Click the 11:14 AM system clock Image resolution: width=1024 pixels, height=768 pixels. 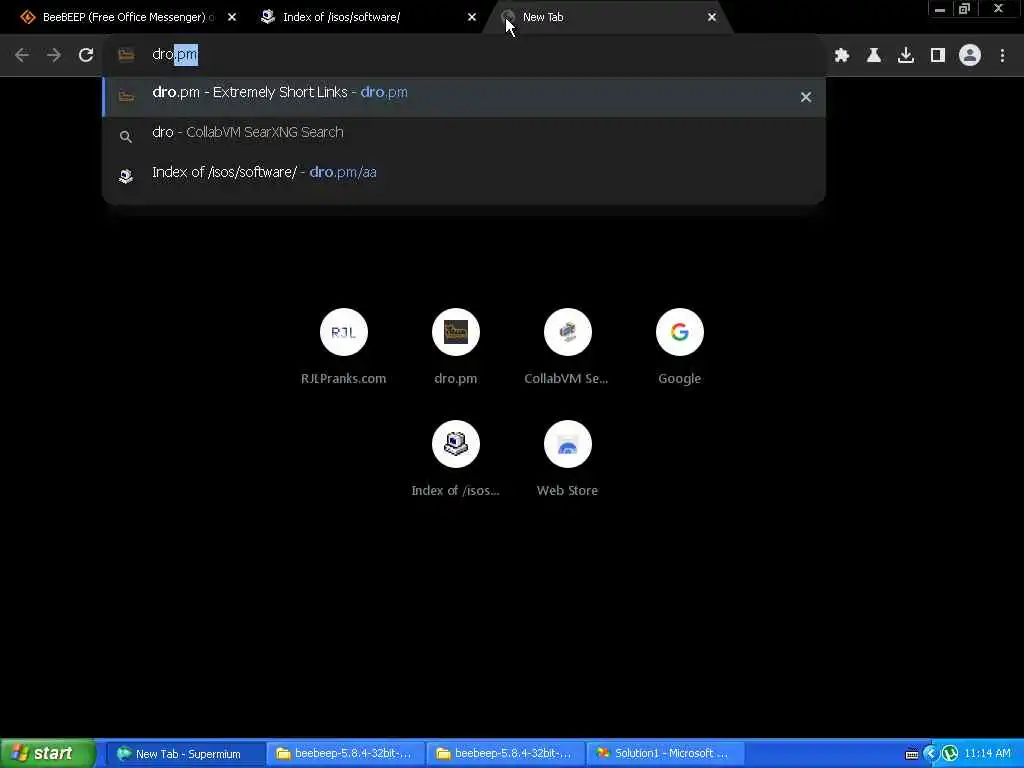click(x=987, y=754)
